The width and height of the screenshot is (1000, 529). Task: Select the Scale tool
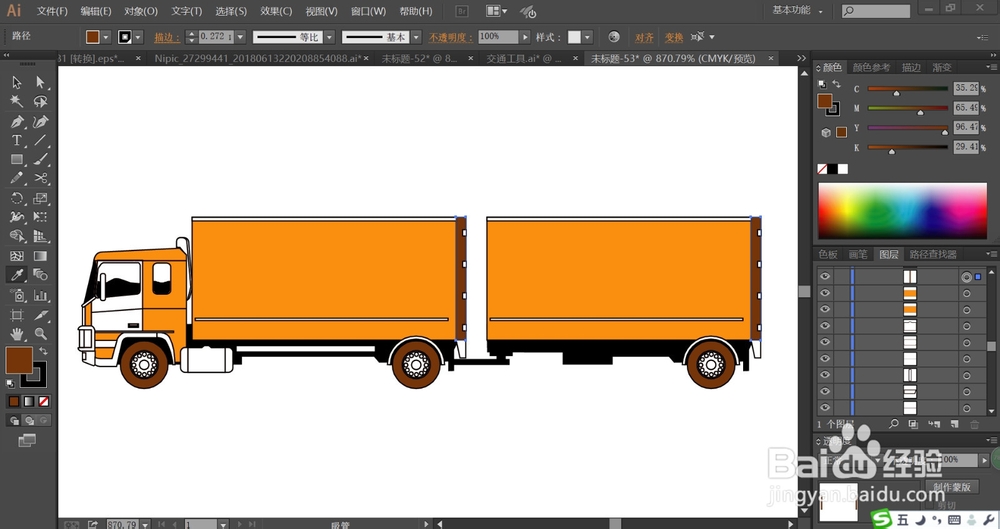pos(40,198)
